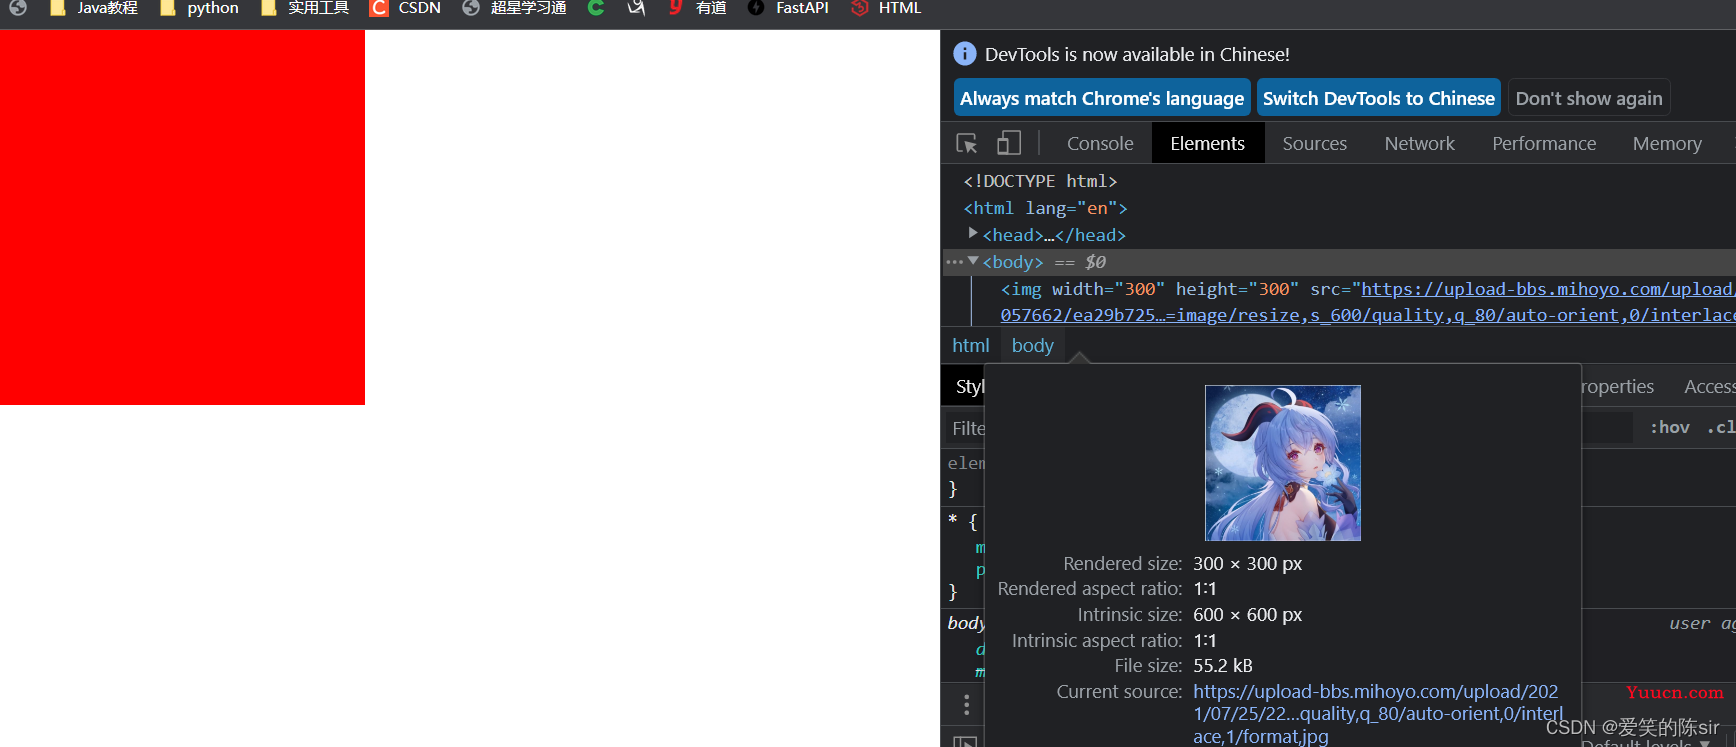
Task: Toggle the :hov element state panel
Action: [1670, 427]
